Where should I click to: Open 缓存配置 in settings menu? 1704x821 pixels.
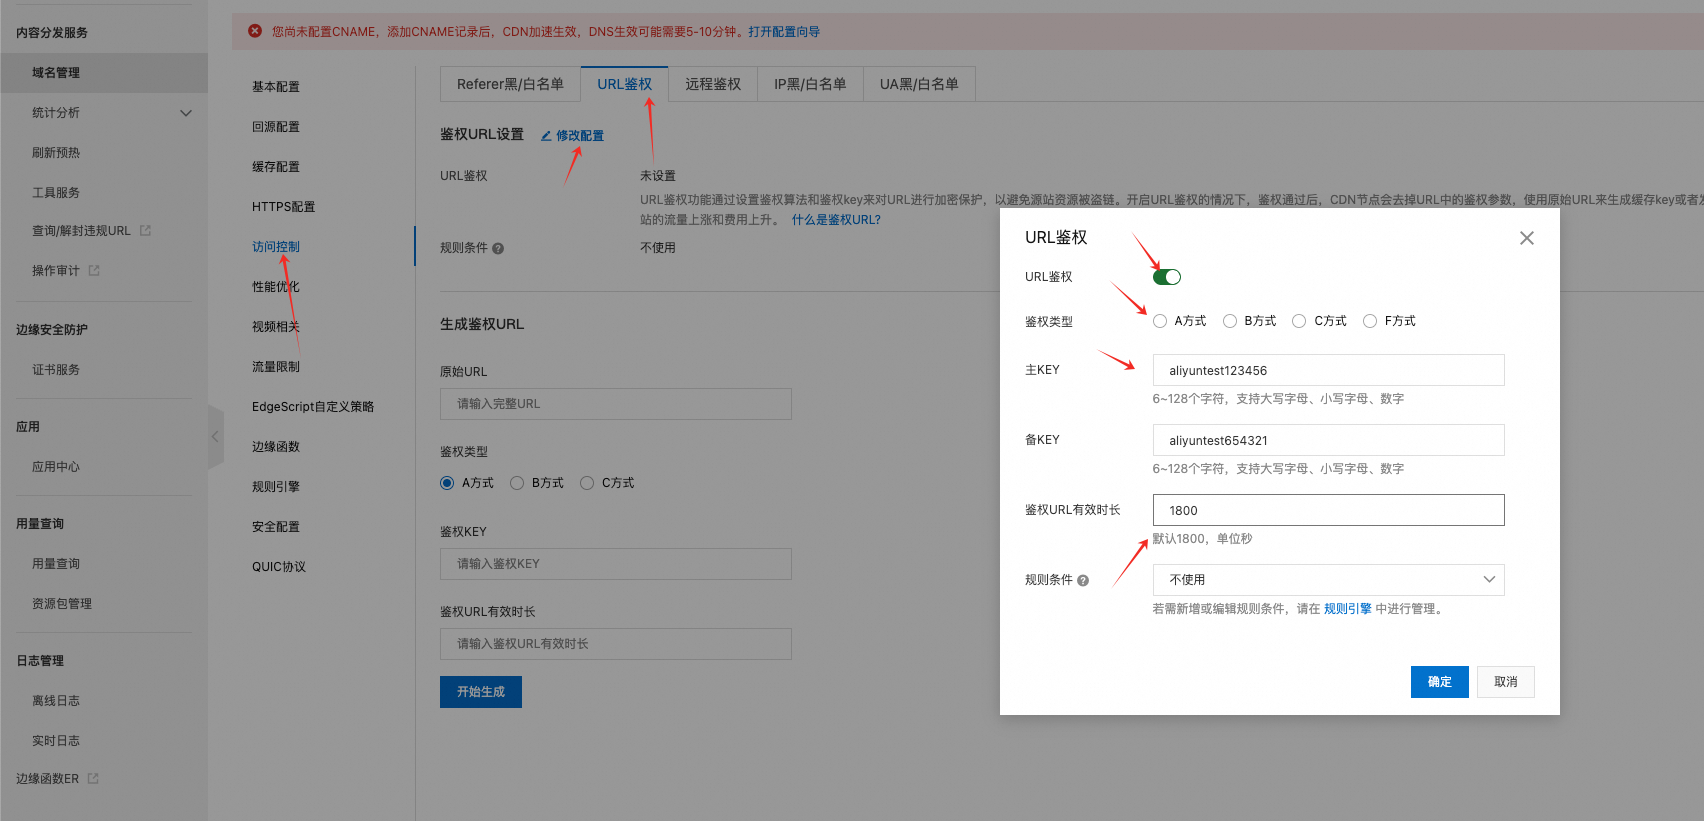[x=276, y=167]
